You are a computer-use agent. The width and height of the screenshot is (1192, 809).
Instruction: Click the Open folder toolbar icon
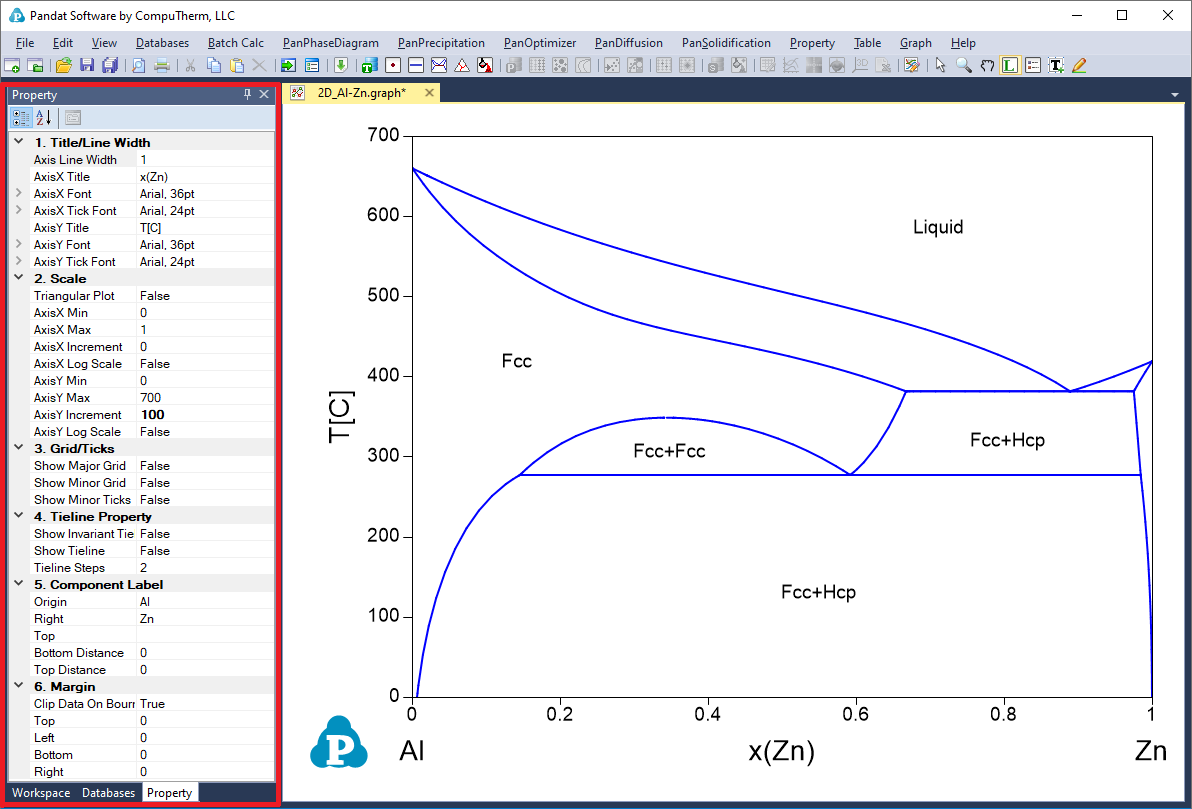[x=63, y=66]
